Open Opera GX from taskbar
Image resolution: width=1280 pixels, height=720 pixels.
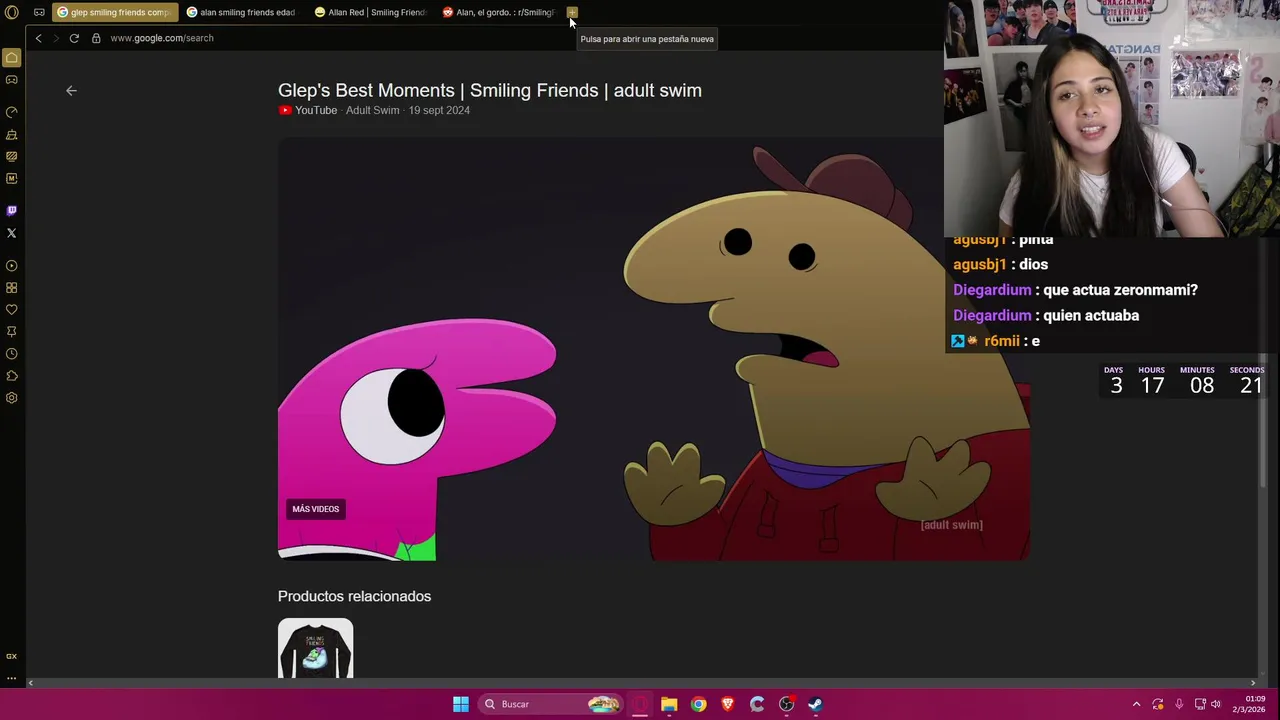coord(640,704)
